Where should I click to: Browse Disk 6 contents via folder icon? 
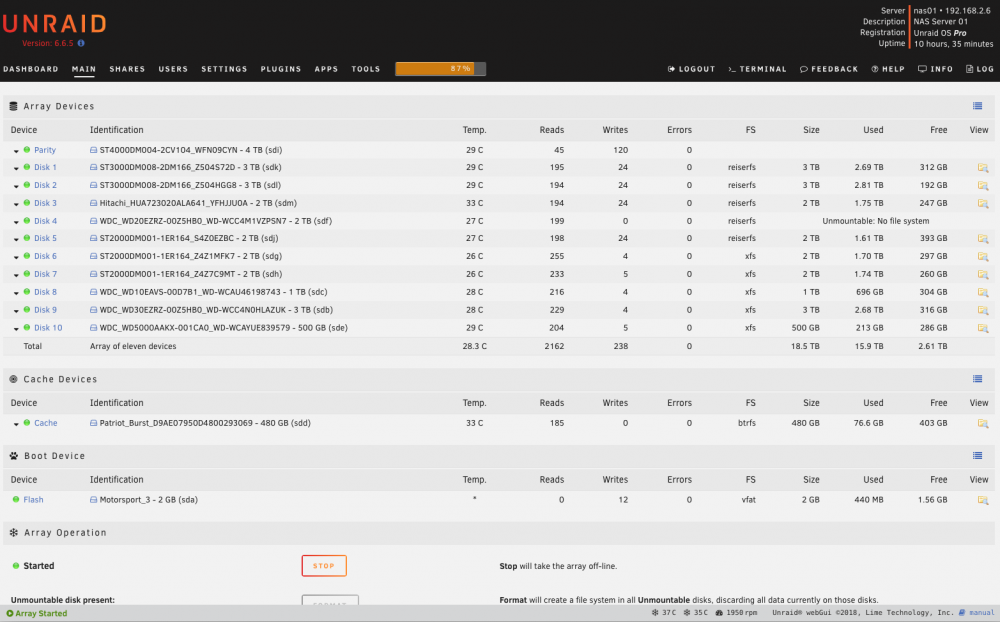[983, 256]
